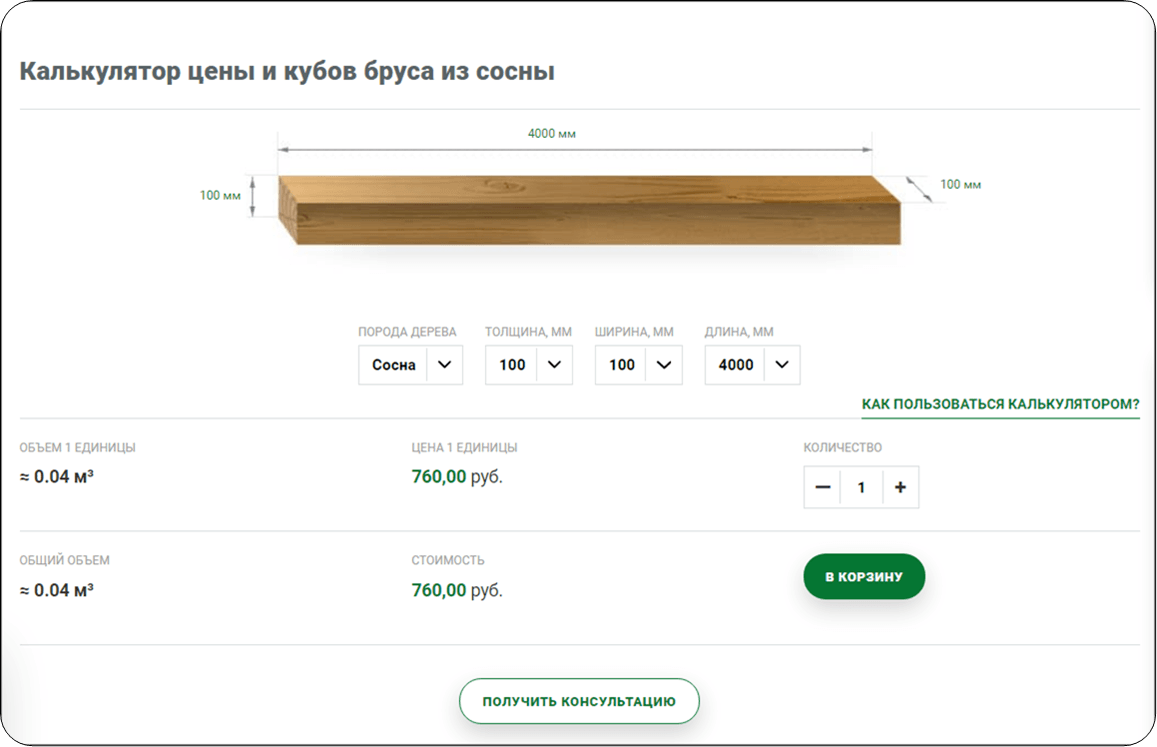This screenshot has height=747, width=1157.
Task: Click the 100 мм label left of beam
Action: [220, 195]
